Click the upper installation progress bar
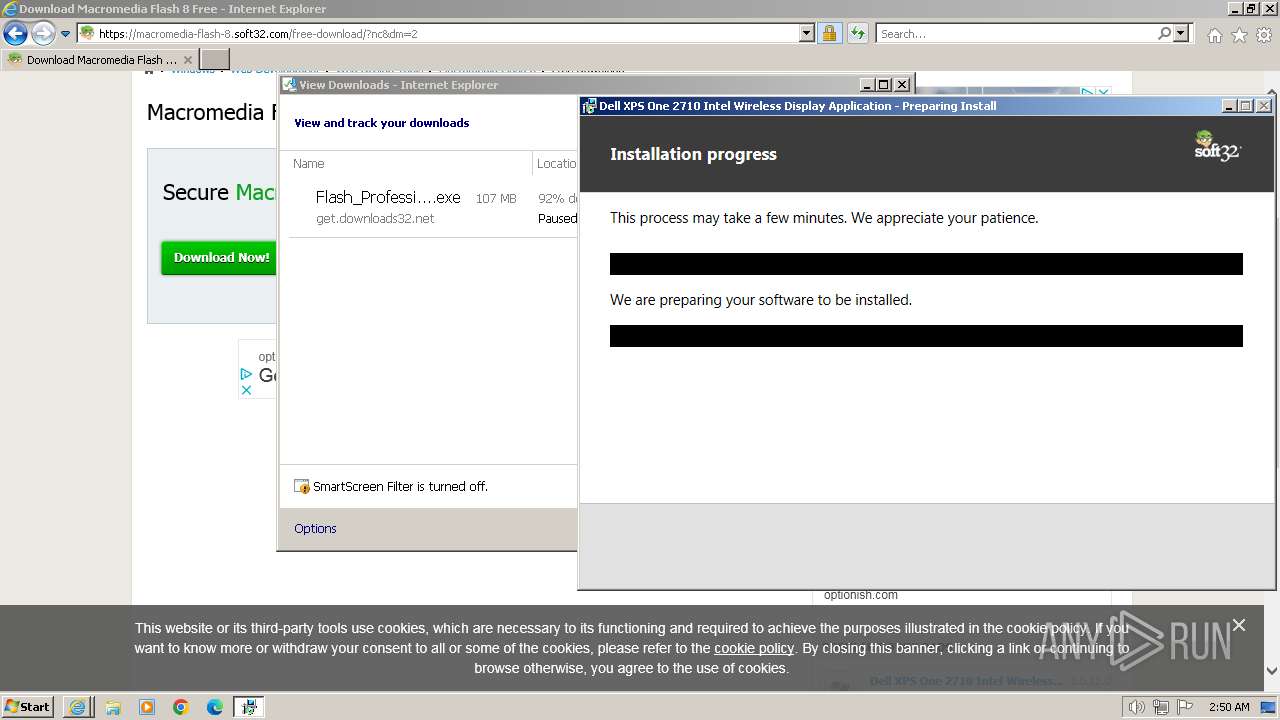Viewport: 1280px width, 720px height. pos(926,264)
